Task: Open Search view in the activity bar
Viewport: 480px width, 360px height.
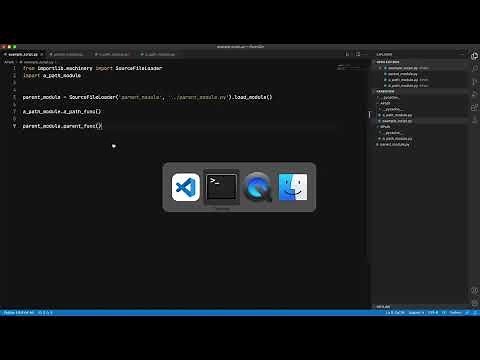Action: click(474, 69)
